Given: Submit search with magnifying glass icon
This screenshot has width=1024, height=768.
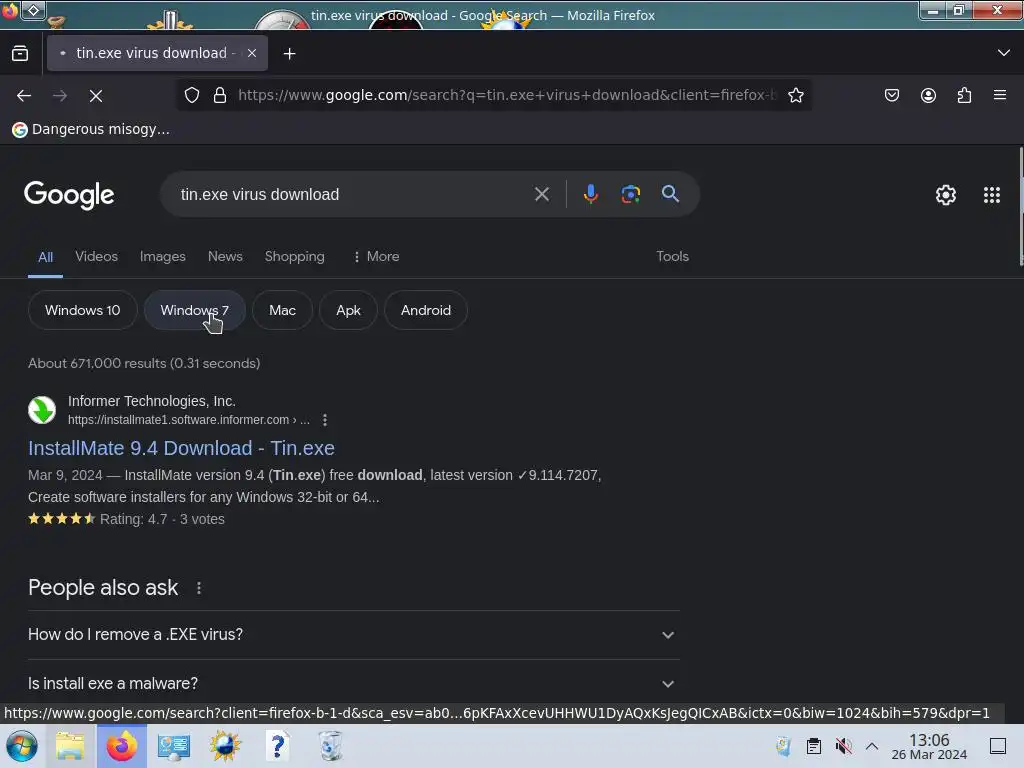Looking at the screenshot, I should [x=670, y=194].
